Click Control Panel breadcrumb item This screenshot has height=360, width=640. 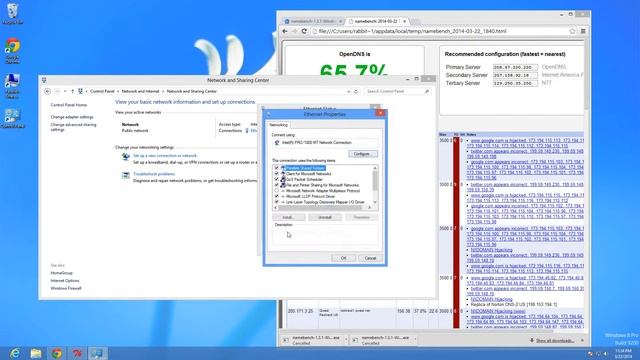[102, 91]
